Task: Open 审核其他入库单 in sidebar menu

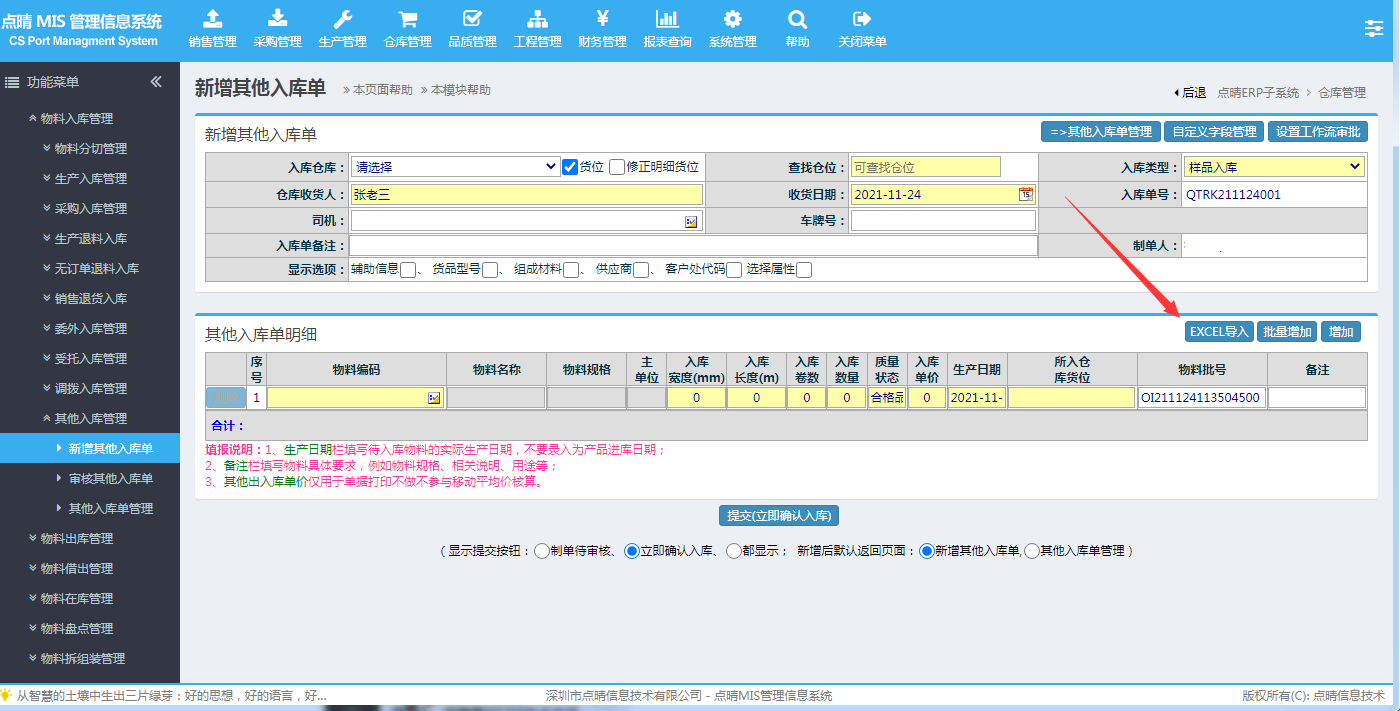Action: coord(110,478)
